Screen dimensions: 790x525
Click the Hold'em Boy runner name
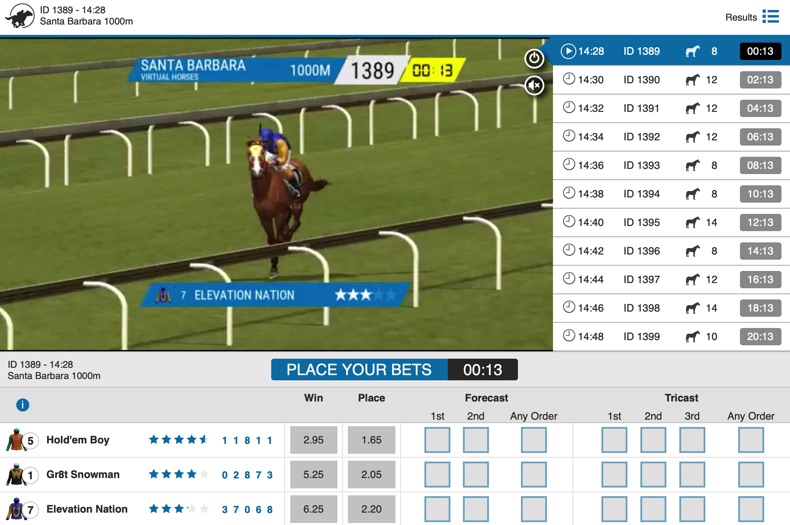tap(78, 440)
